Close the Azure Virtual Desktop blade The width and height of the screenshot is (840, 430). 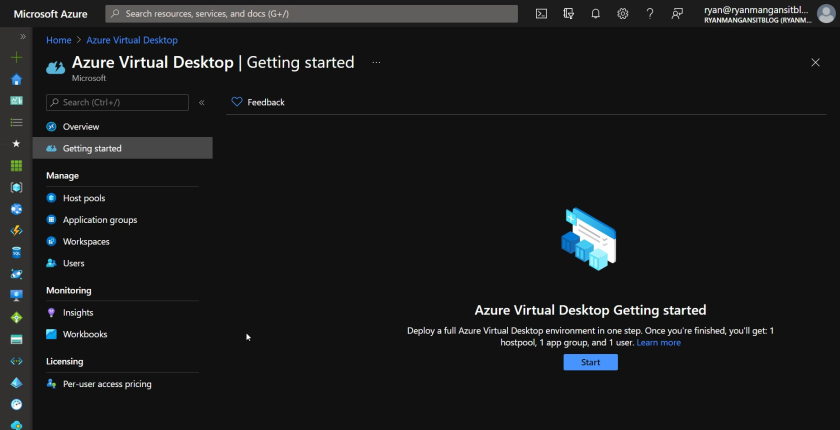coord(815,63)
